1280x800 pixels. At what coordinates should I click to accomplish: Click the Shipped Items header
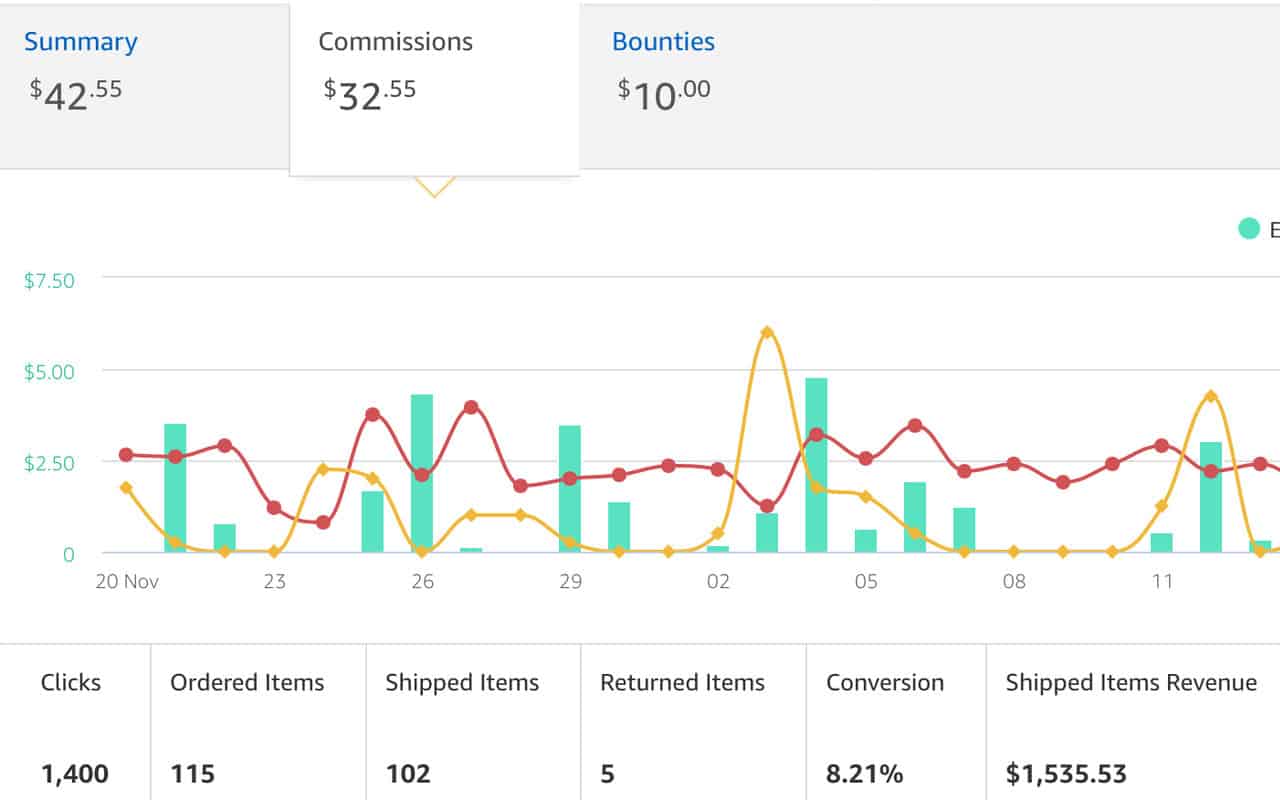pyautogui.click(x=460, y=682)
